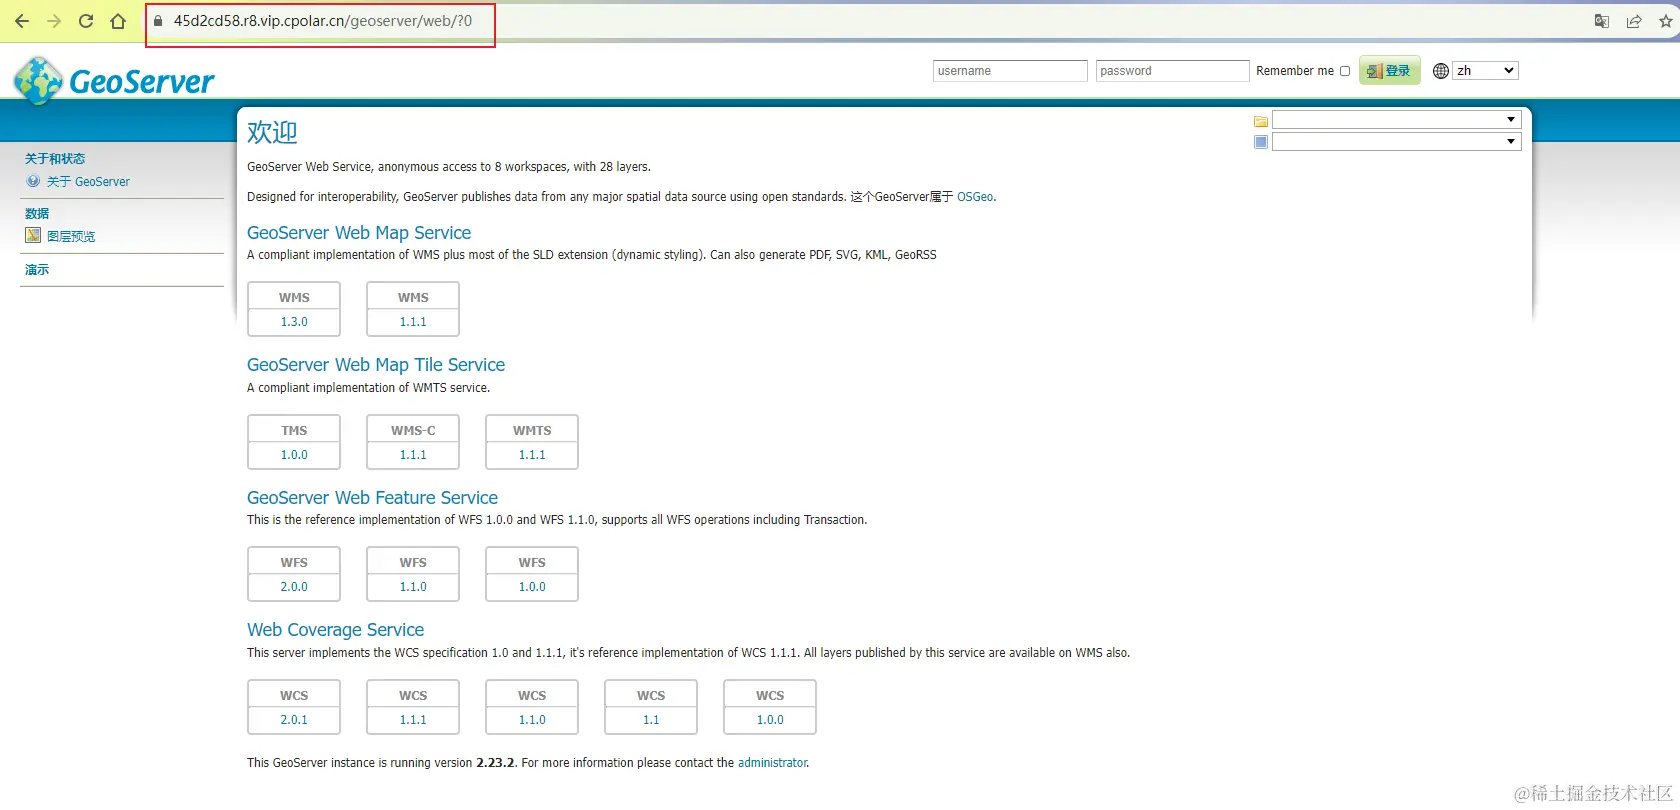Open 图层预览 sidebar item
Viewport: 1680px width, 810px height.
pyautogui.click(x=71, y=237)
